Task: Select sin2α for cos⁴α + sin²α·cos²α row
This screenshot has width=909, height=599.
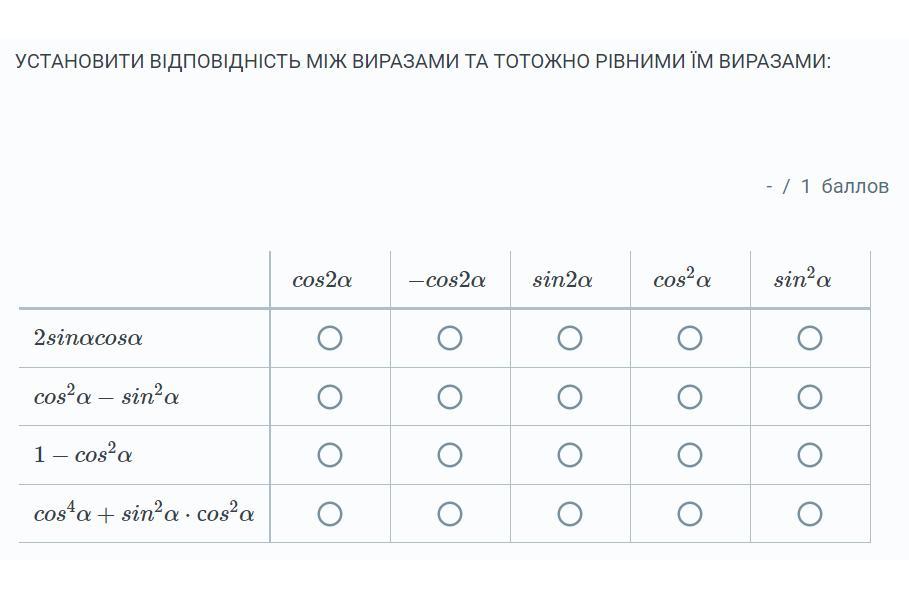Action: pos(570,514)
